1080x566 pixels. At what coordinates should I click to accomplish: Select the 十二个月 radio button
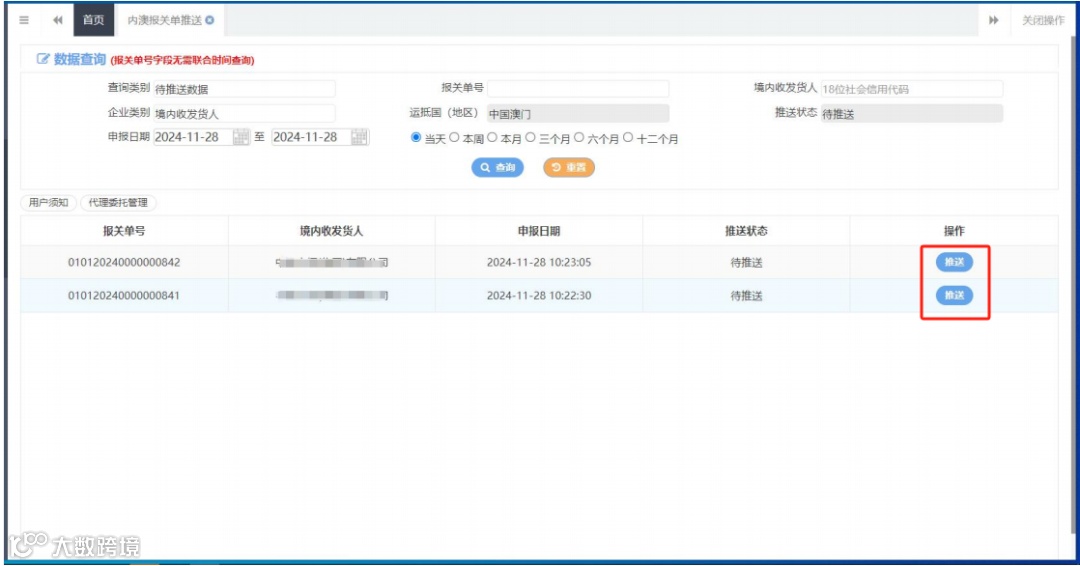[628, 138]
